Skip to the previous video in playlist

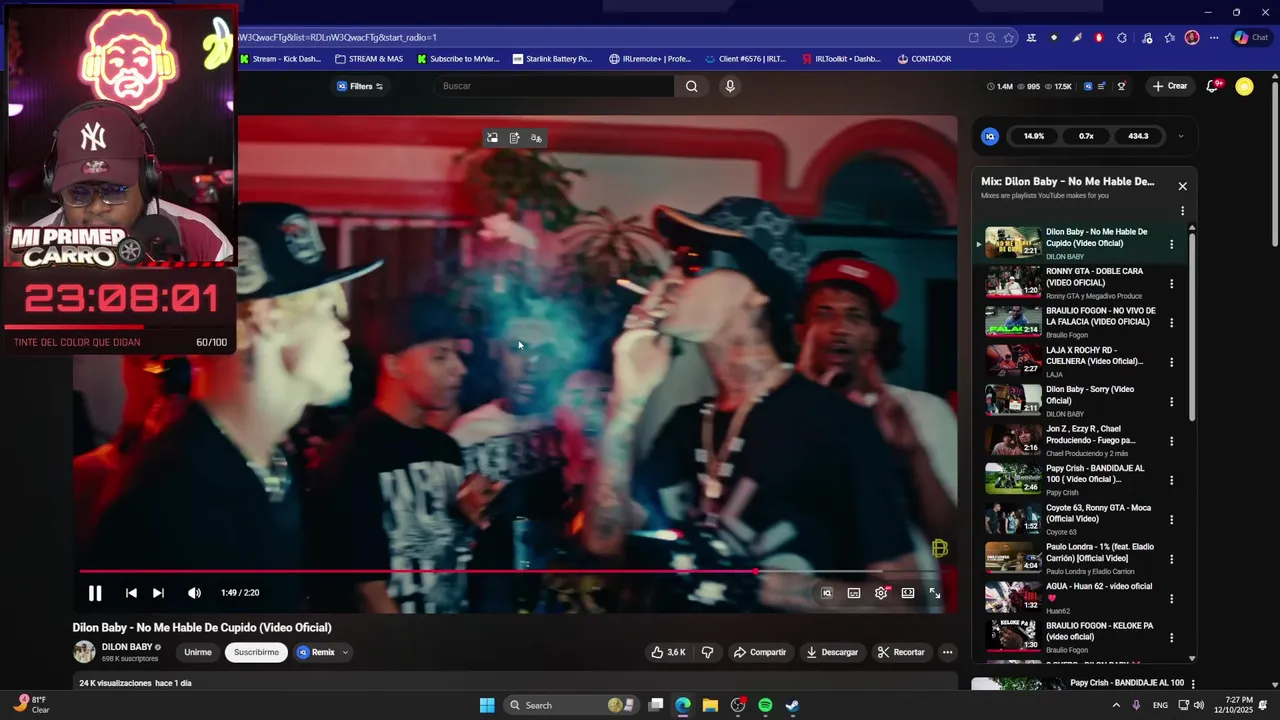click(x=131, y=593)
